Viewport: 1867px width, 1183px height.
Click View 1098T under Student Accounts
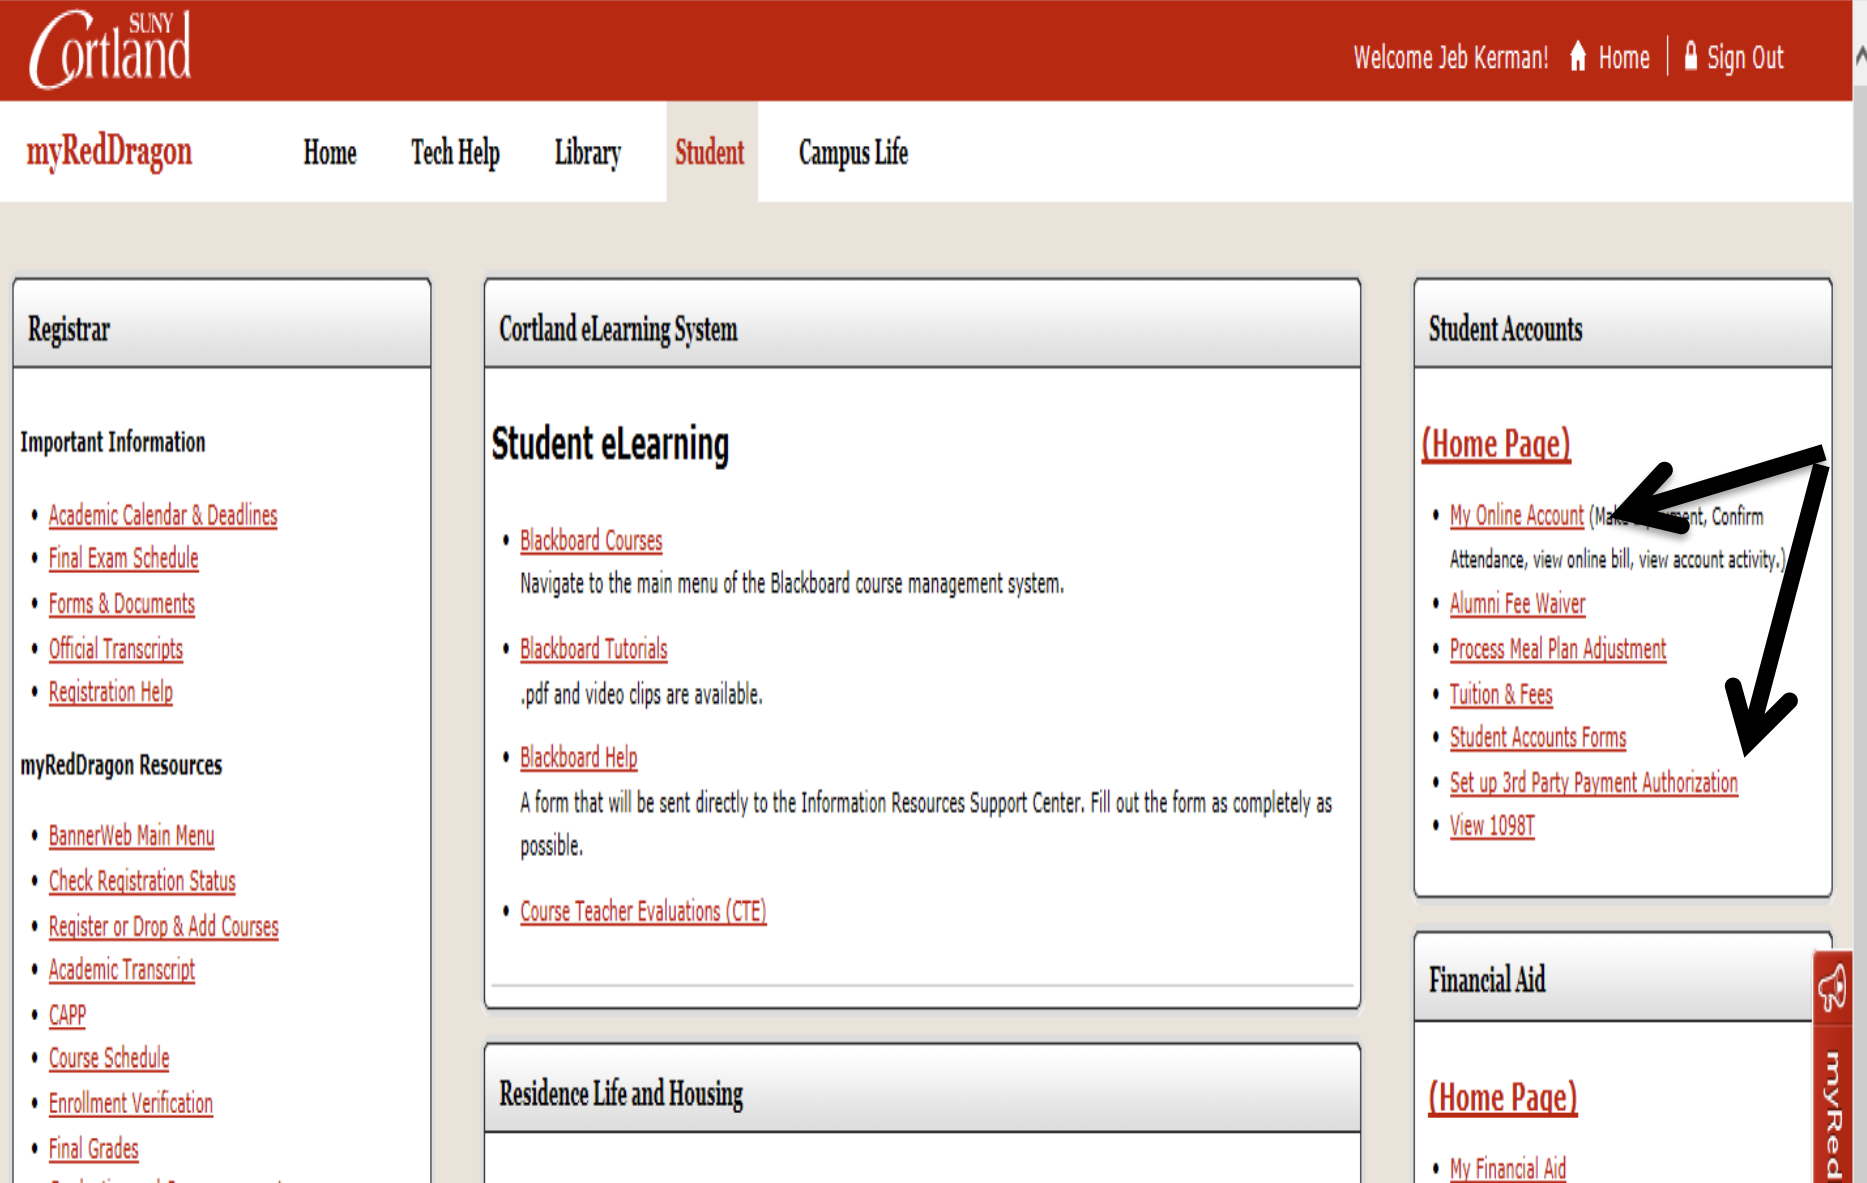pyautogui.click(x=1492, y=826)
